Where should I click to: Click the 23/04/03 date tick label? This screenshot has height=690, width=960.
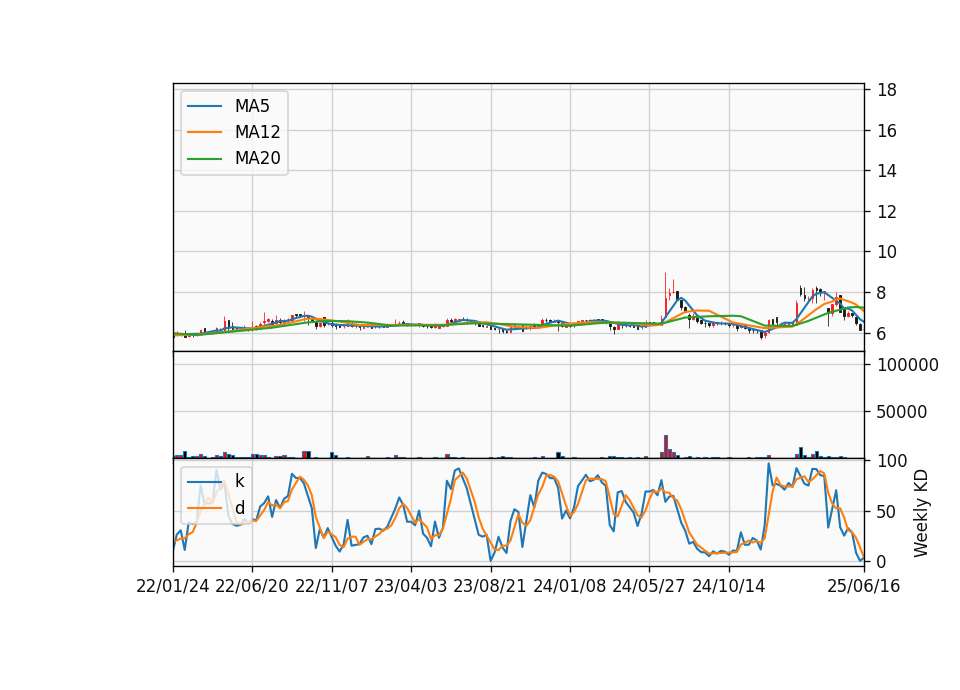[x=411, y=586]
